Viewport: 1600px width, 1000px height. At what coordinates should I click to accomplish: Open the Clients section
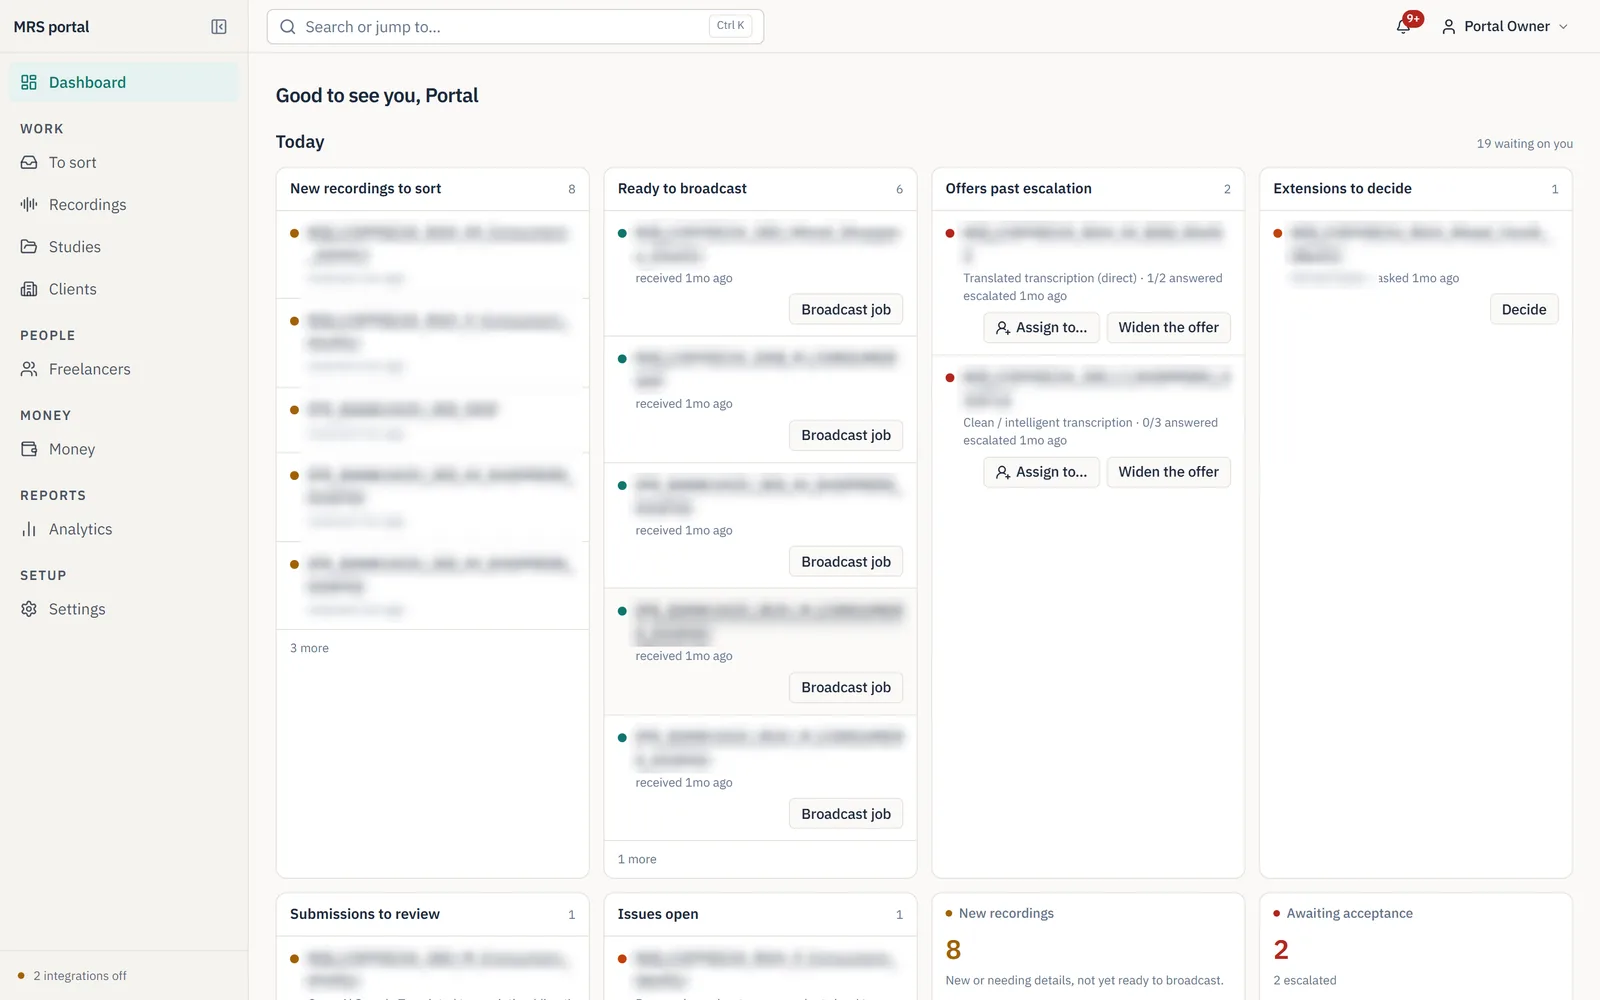(124, 289)
